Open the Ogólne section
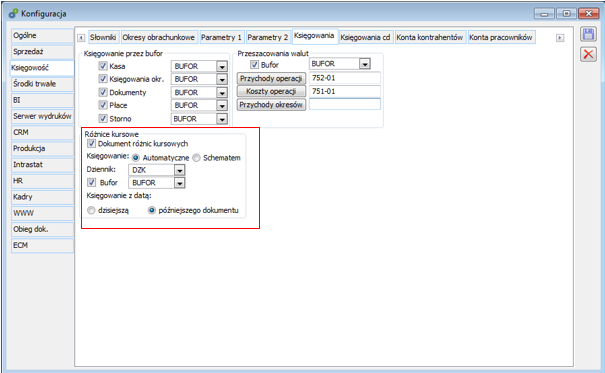Image resolution: width=605 pixels, height=373 pixels. pos(42,35)
